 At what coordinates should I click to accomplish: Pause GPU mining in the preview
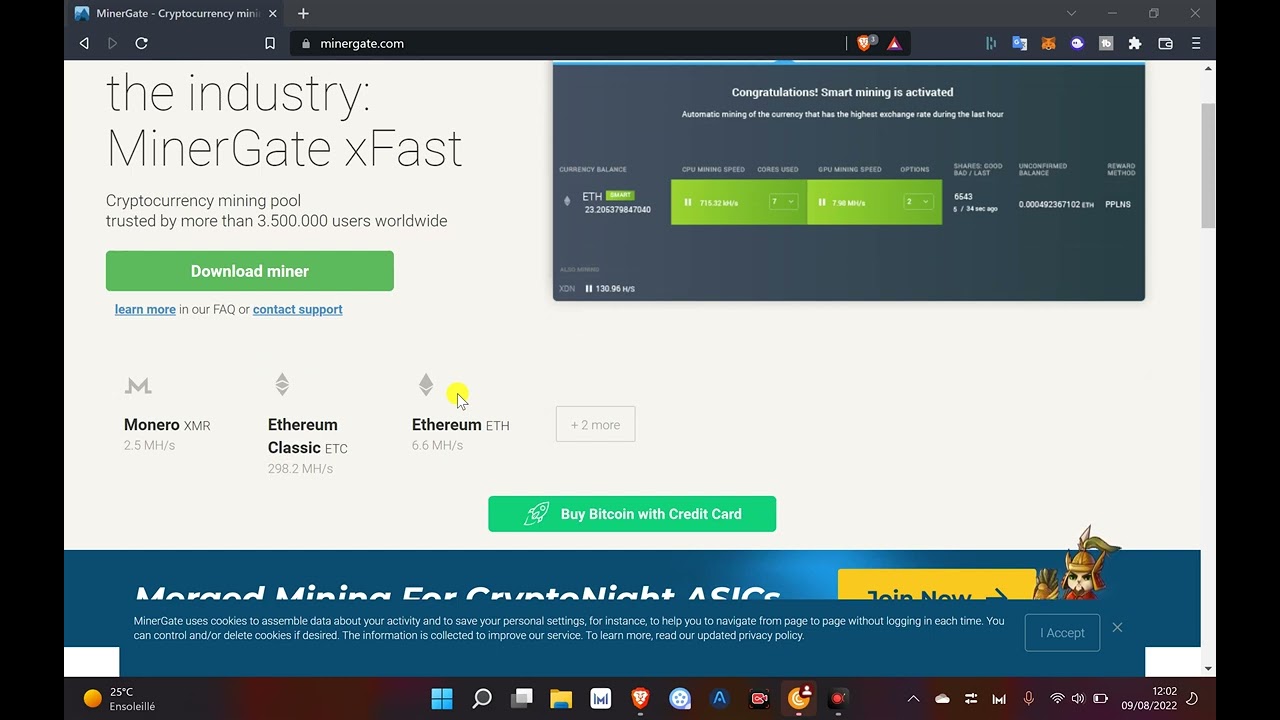tap(822, 202)
